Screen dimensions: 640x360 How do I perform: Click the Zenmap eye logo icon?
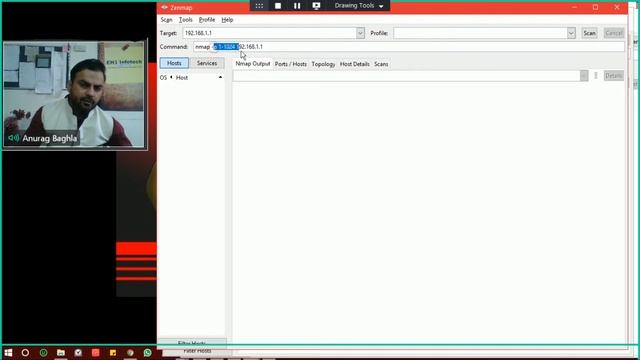point(164,7)
